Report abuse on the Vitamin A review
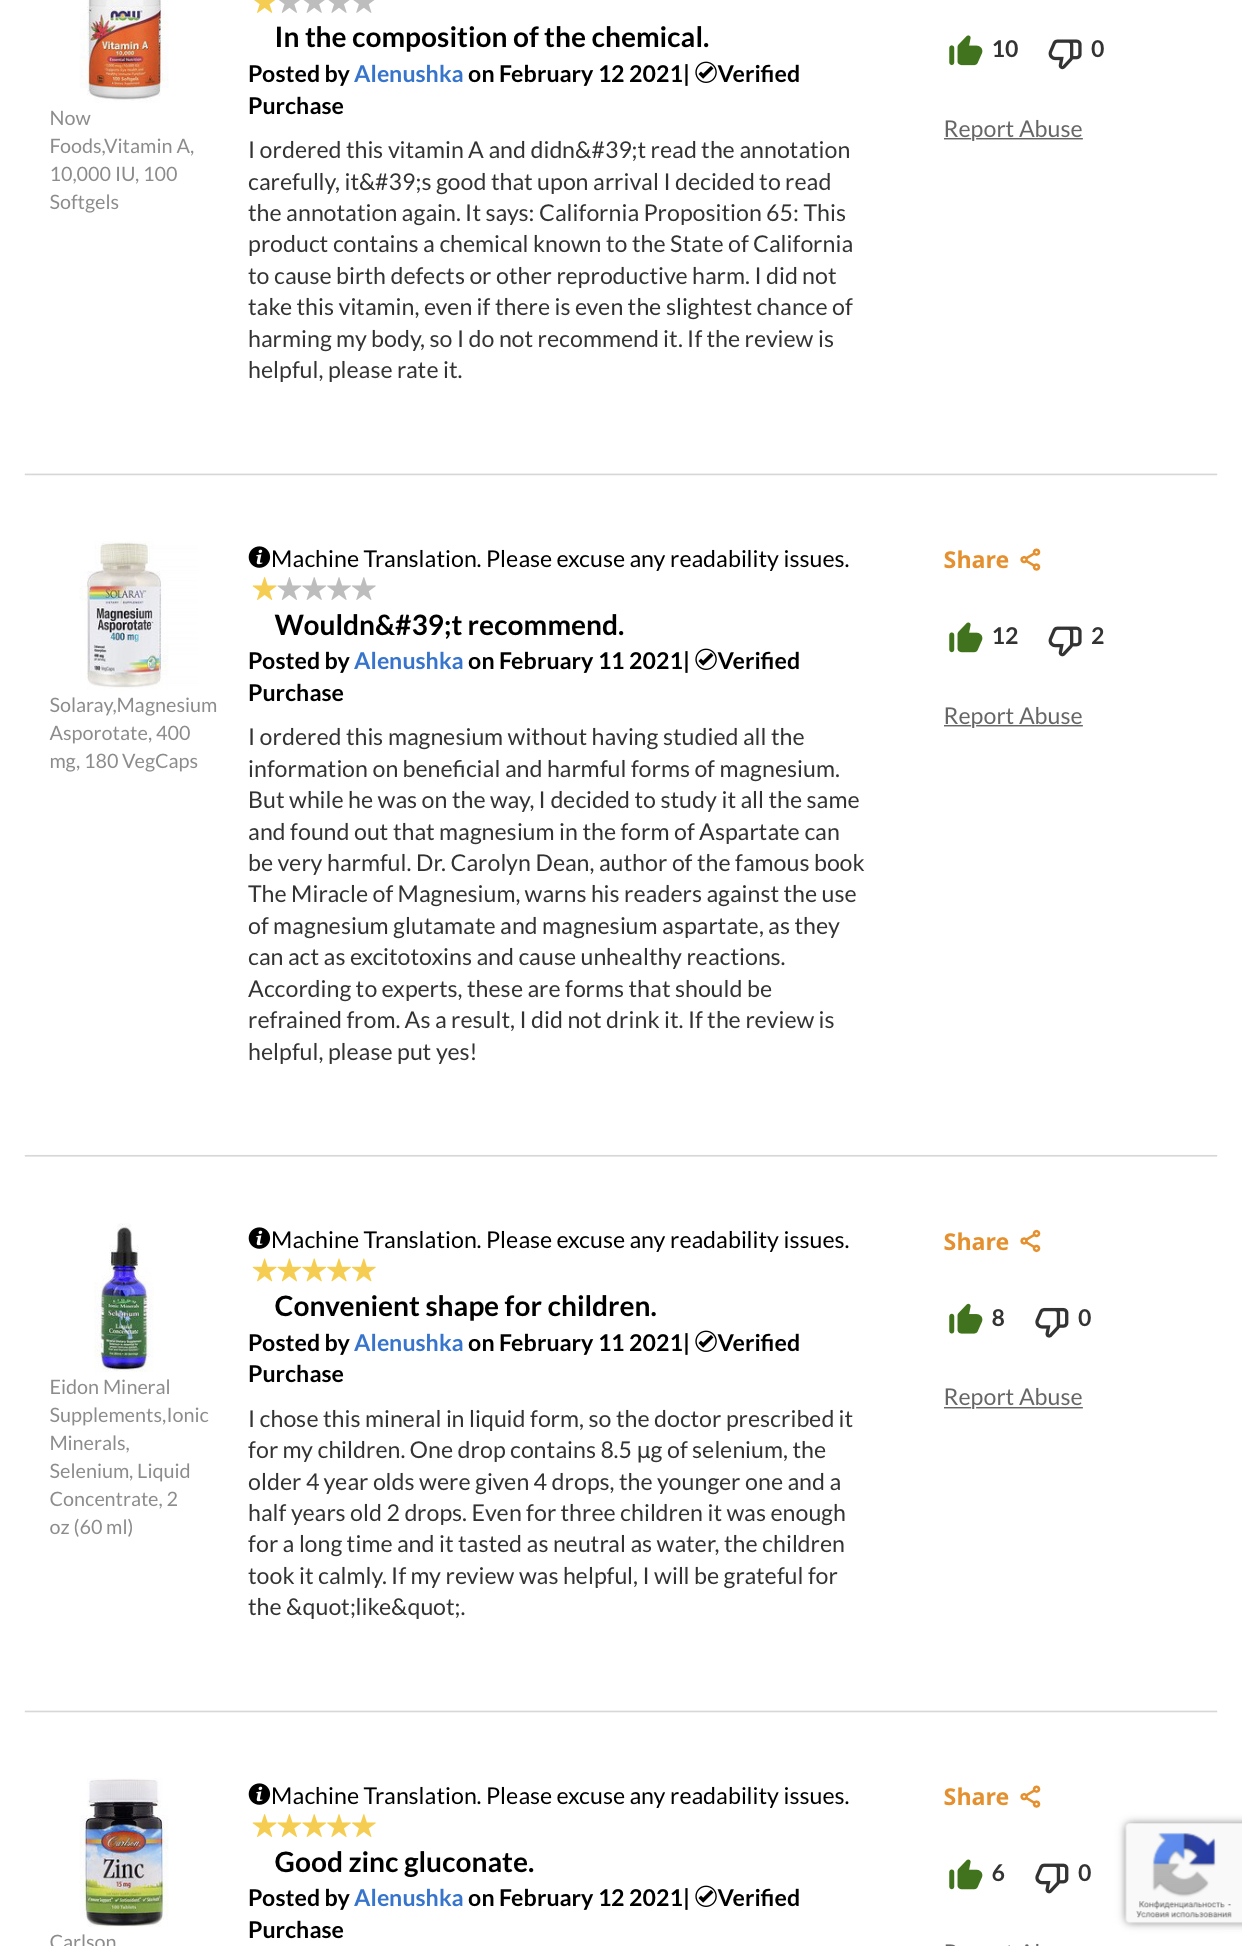This screenshot has width=1242, height=1946. (x=1013, y=129)
